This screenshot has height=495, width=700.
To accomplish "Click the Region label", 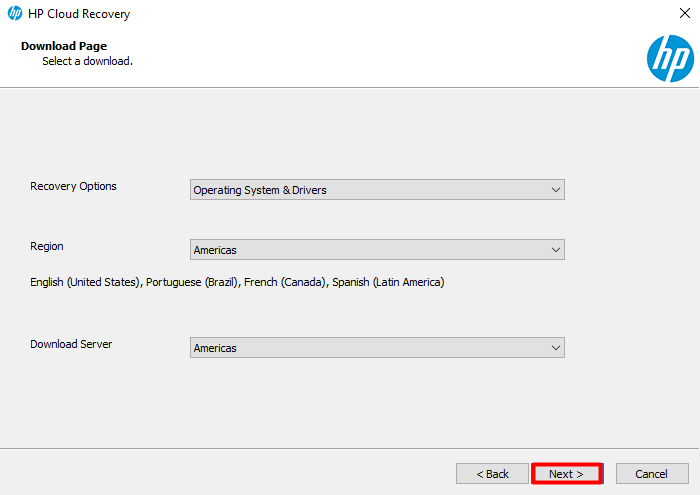I will point(47,246).
